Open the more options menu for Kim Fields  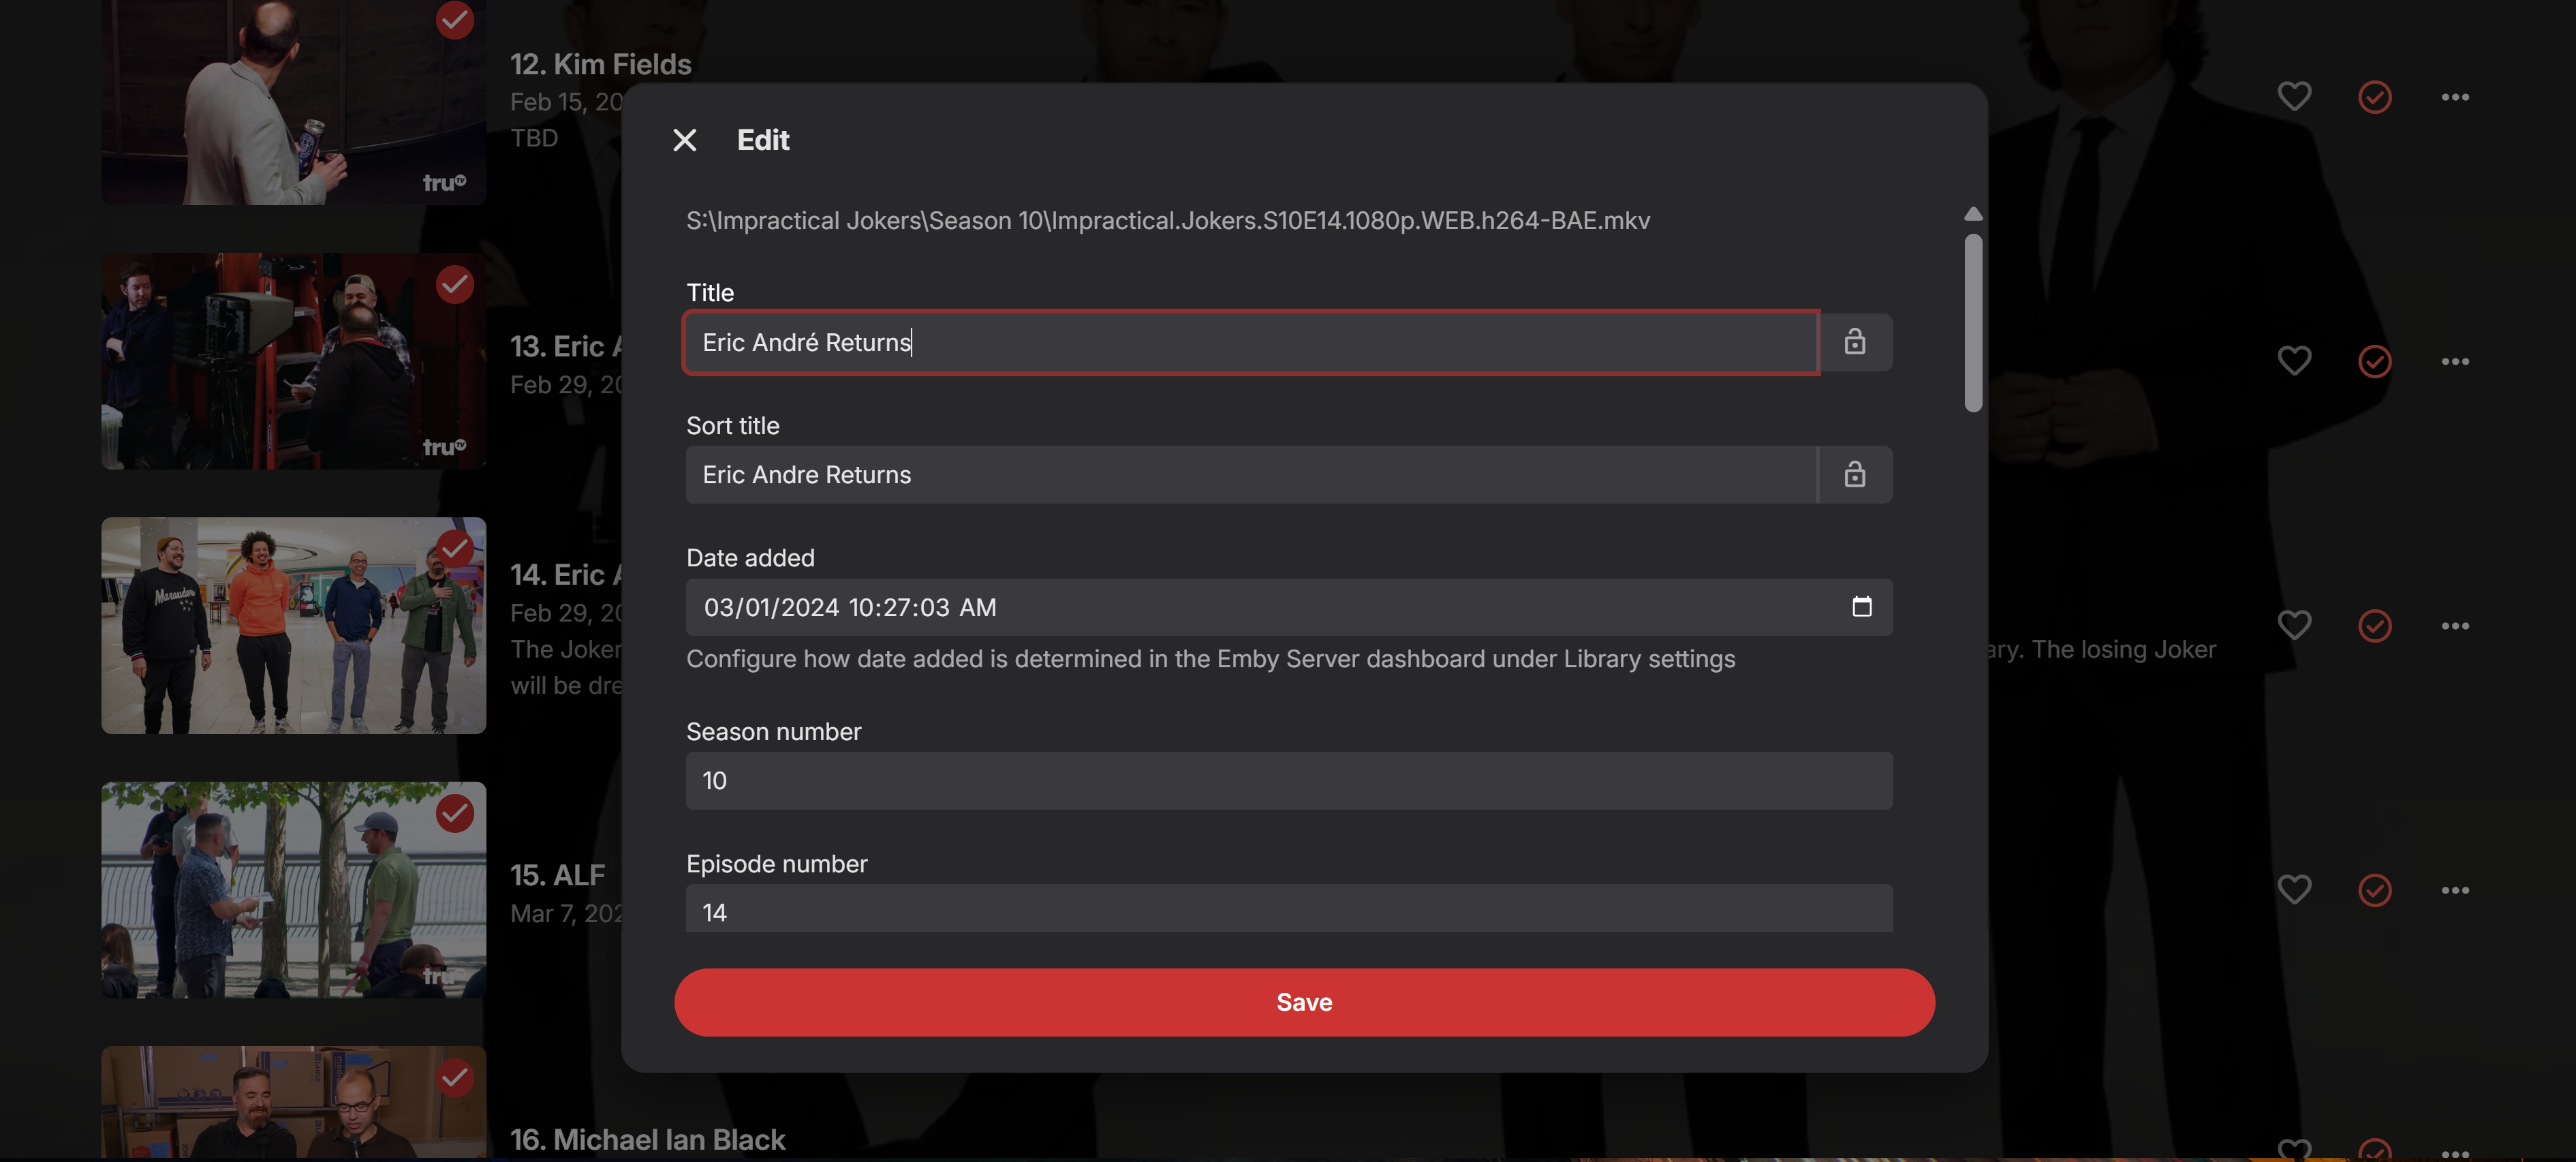pyautogui.click(x=2455, y=97)
